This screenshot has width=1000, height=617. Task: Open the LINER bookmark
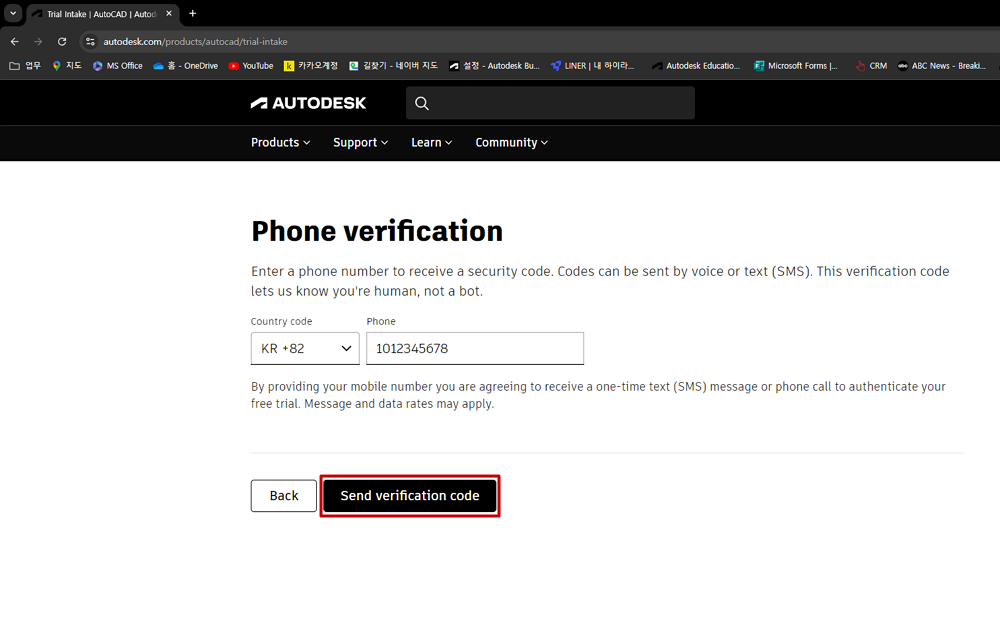[x=592, y=66]
